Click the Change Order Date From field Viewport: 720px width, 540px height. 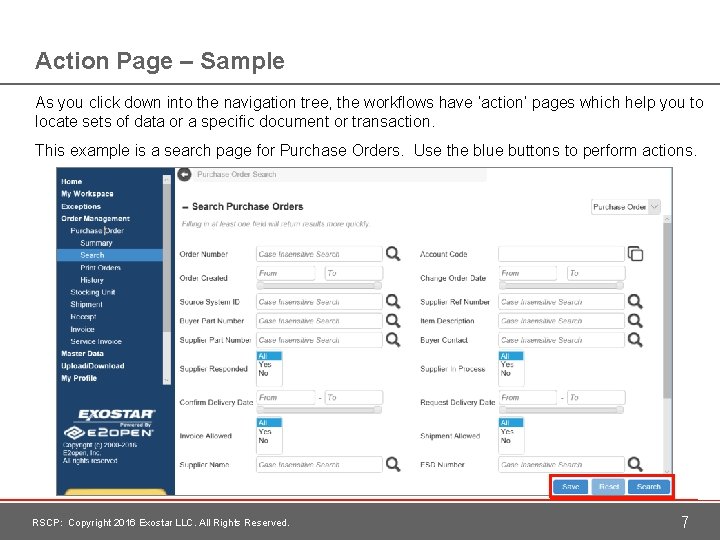[x=528, y=273]
